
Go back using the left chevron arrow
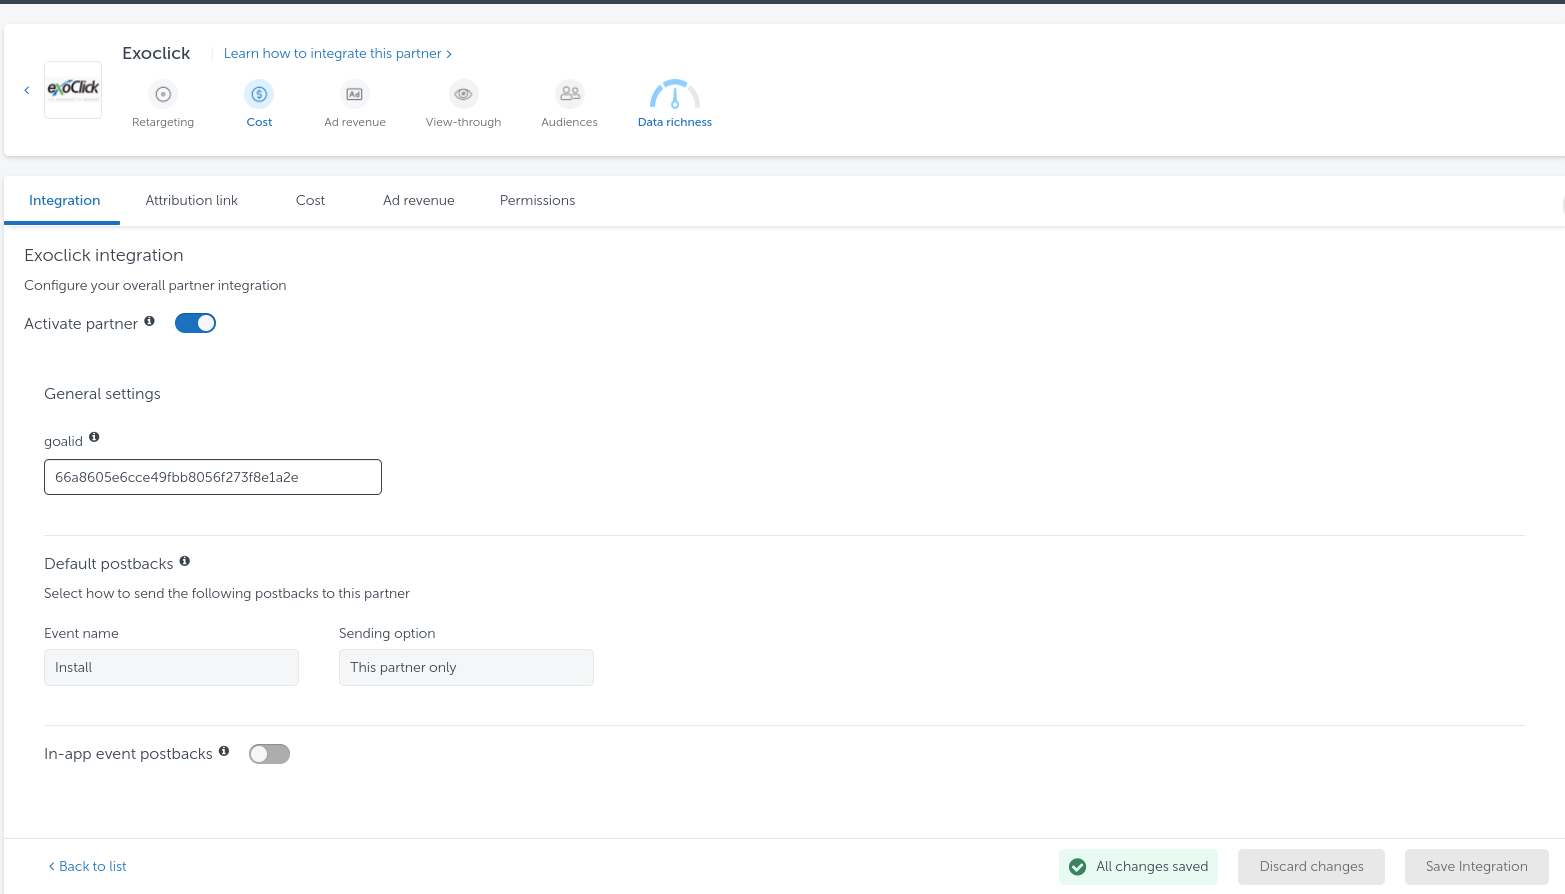click(27, 90)
